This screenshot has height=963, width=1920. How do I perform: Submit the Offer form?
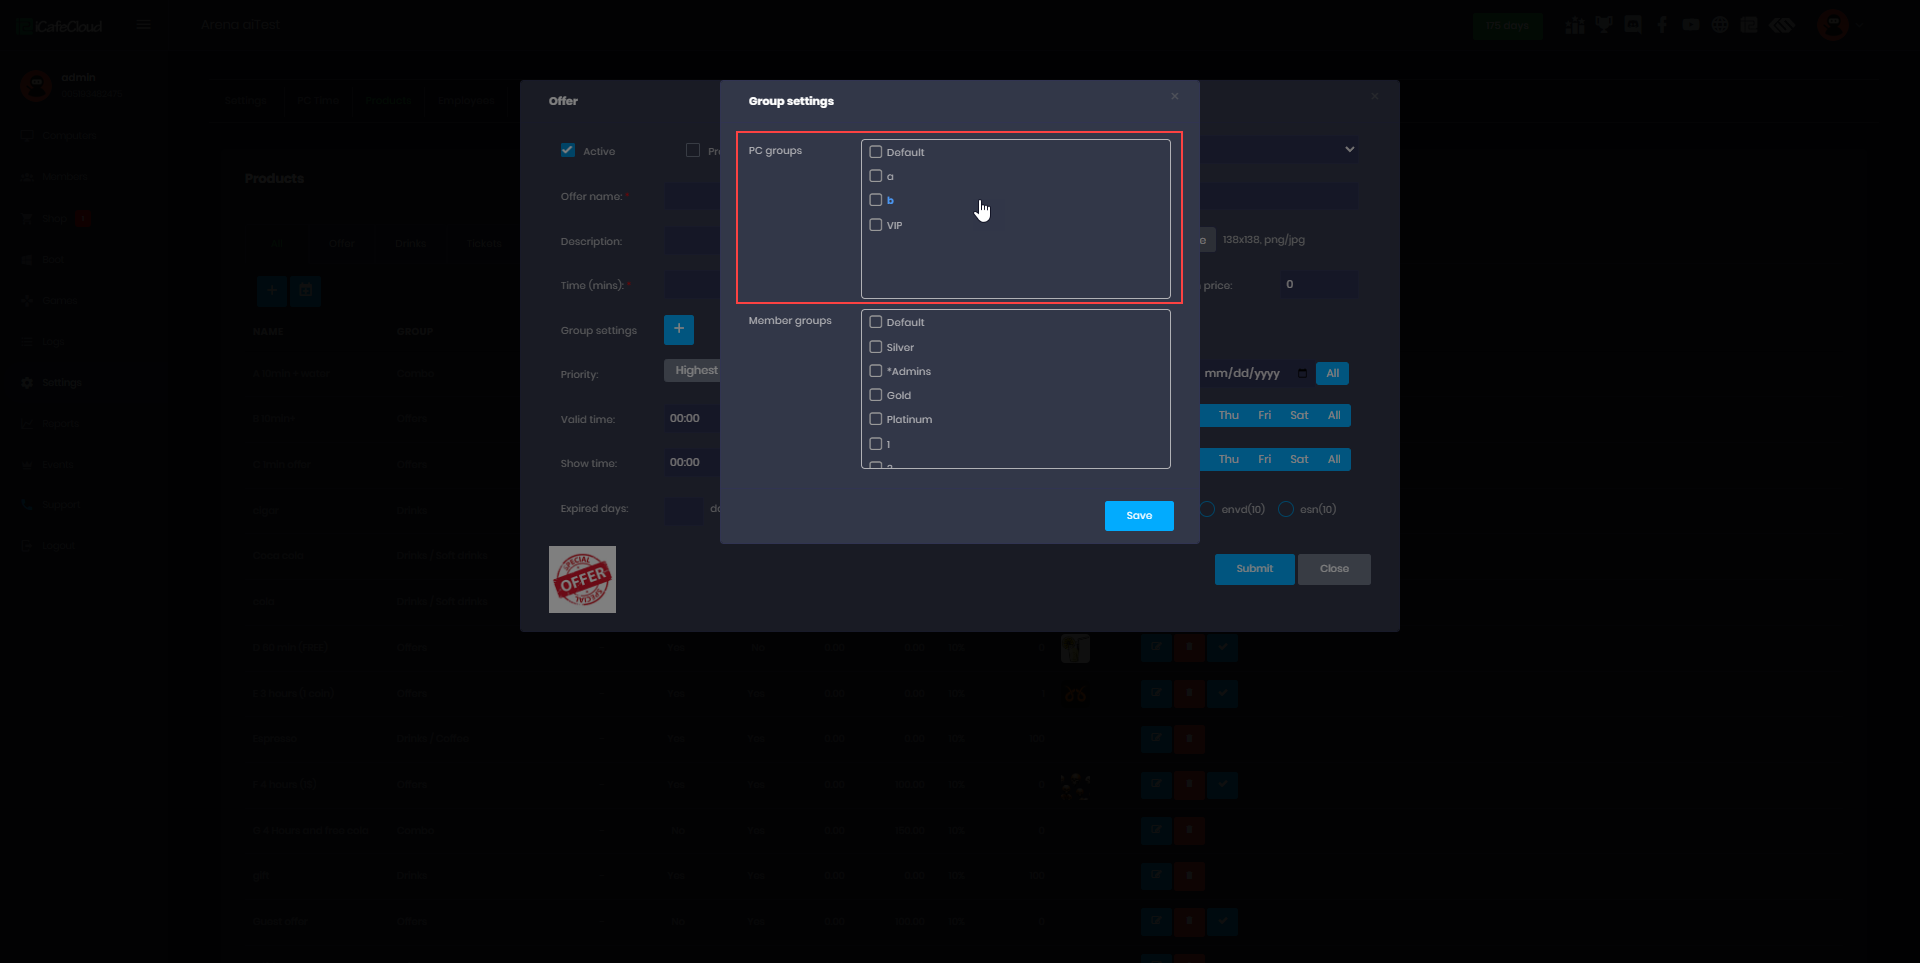pyautogui.click(x=1255, y=569)
